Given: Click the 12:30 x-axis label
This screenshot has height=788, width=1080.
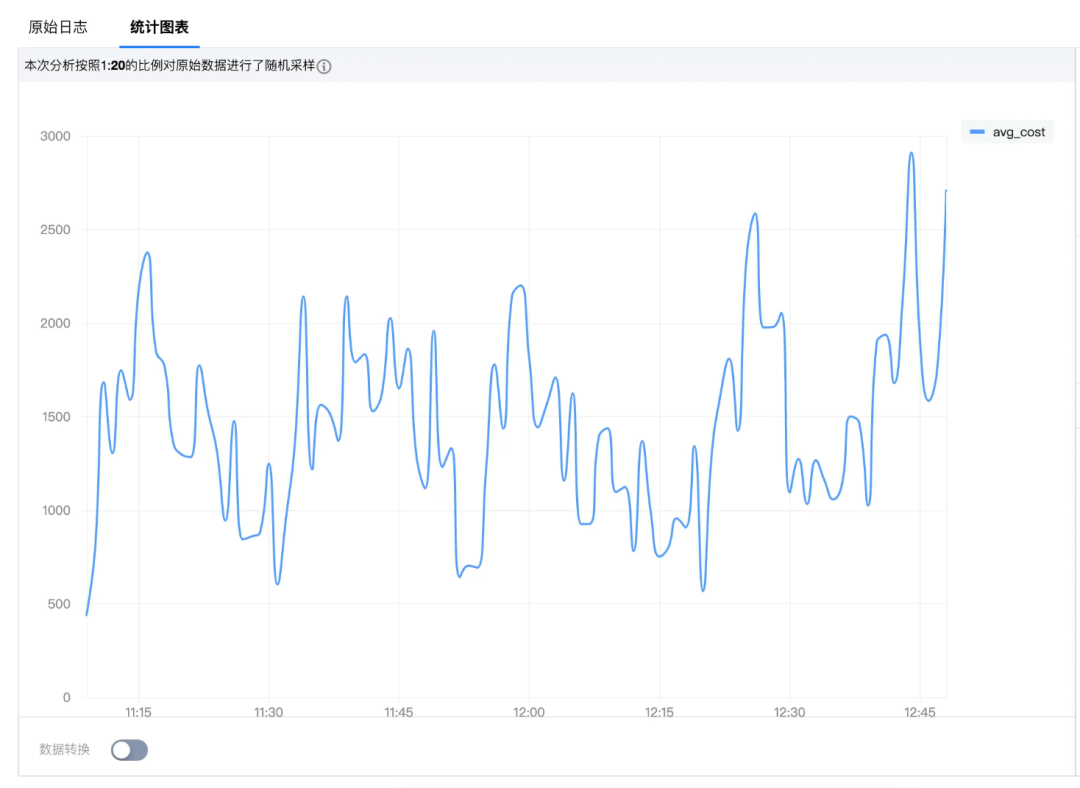Looking at the screenshot, I should point(789,712).
